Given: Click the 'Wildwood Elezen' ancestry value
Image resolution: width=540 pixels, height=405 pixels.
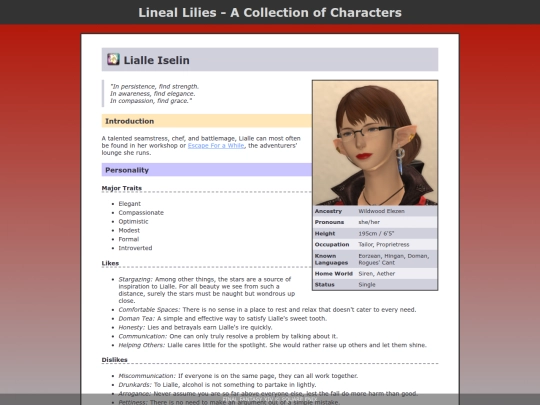Looking at the screenshot, I should pyautogui.click(x=381, y=211).
